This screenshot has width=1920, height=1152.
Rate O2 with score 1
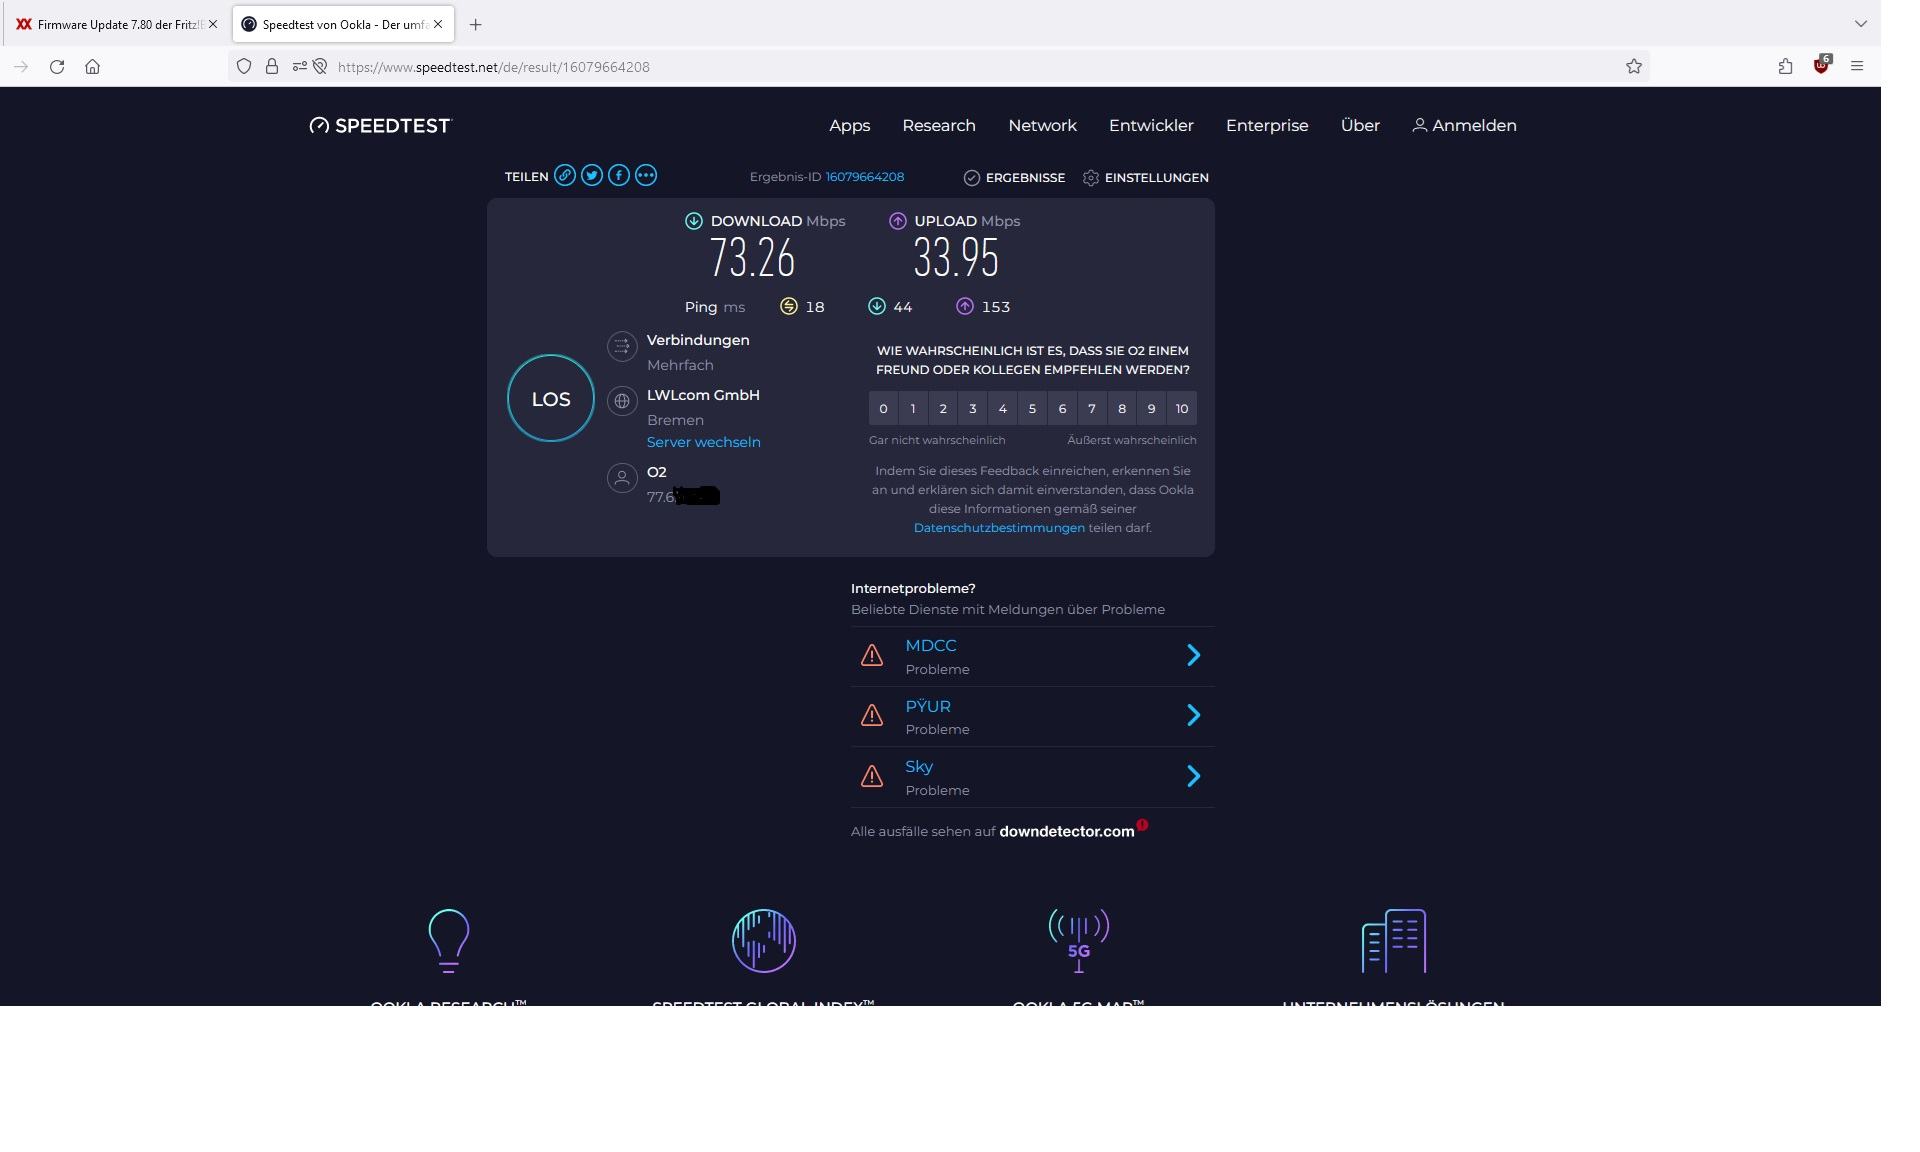tap(913, 408)
